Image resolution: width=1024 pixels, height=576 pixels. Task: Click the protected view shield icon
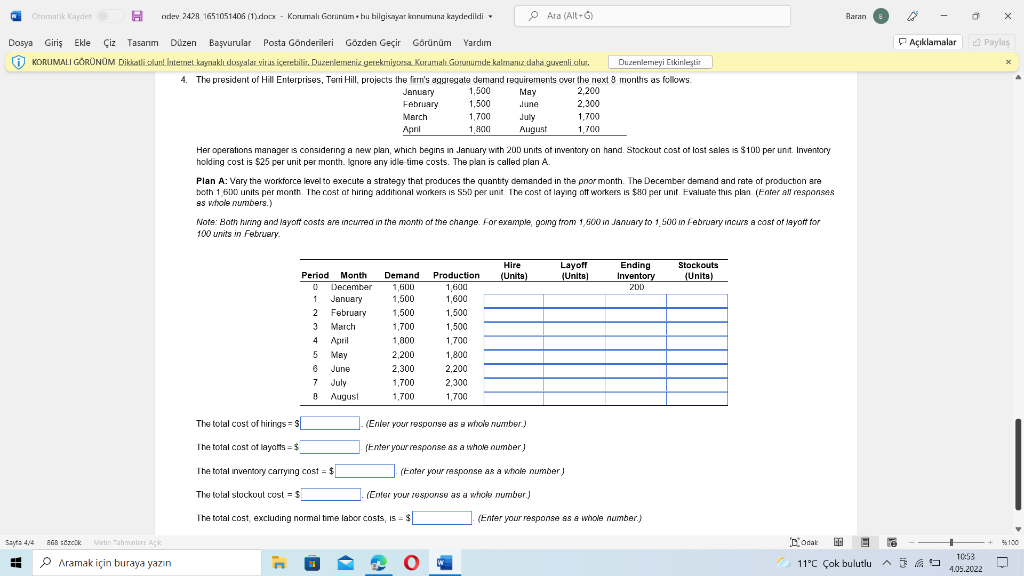[18, 62]
